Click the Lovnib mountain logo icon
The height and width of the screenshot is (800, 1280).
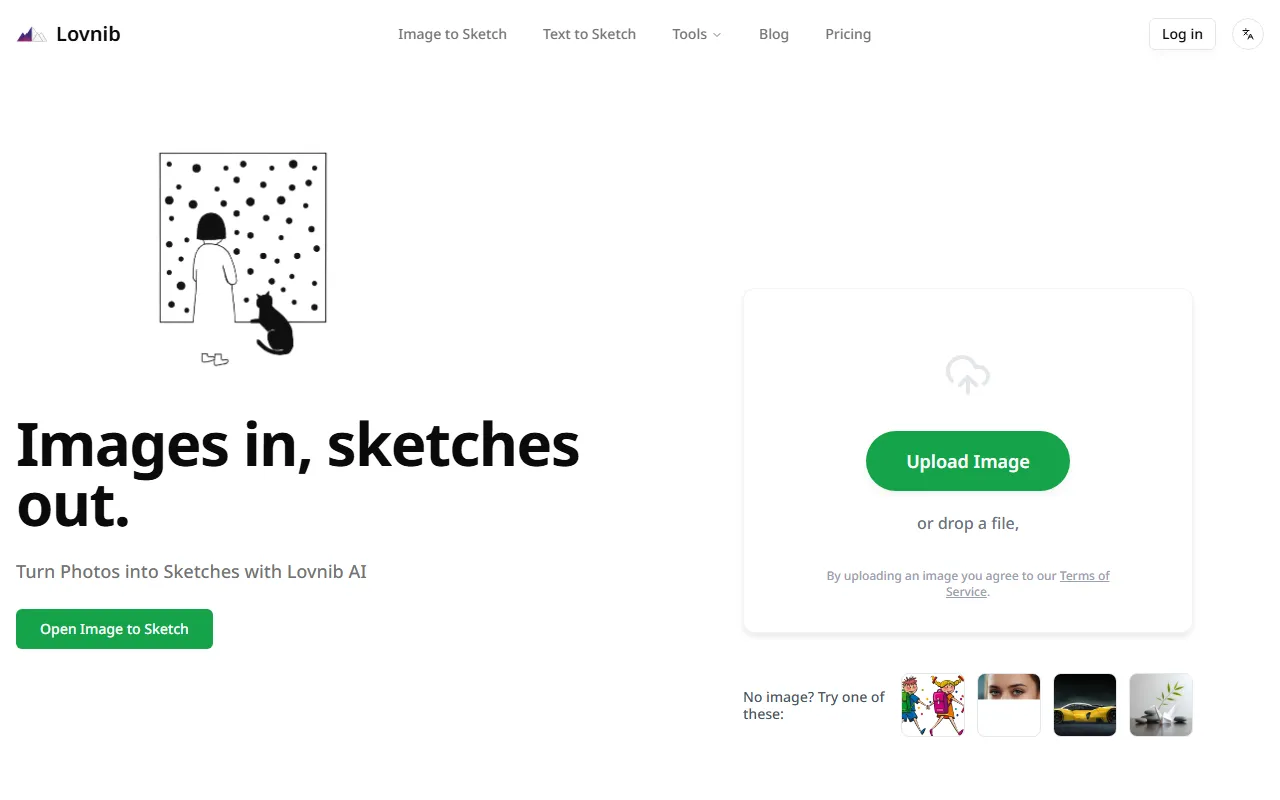(32, 35)
